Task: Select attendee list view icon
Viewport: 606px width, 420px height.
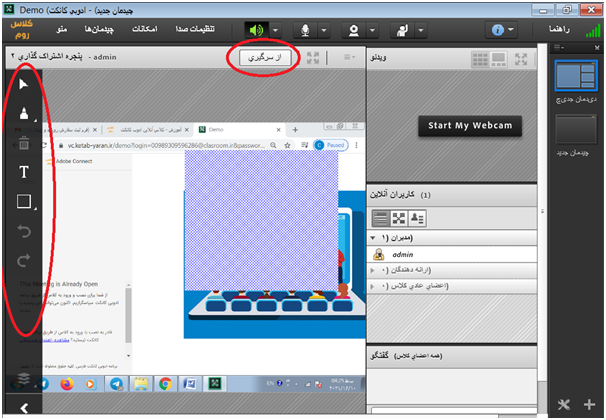Action: point(381,218)
